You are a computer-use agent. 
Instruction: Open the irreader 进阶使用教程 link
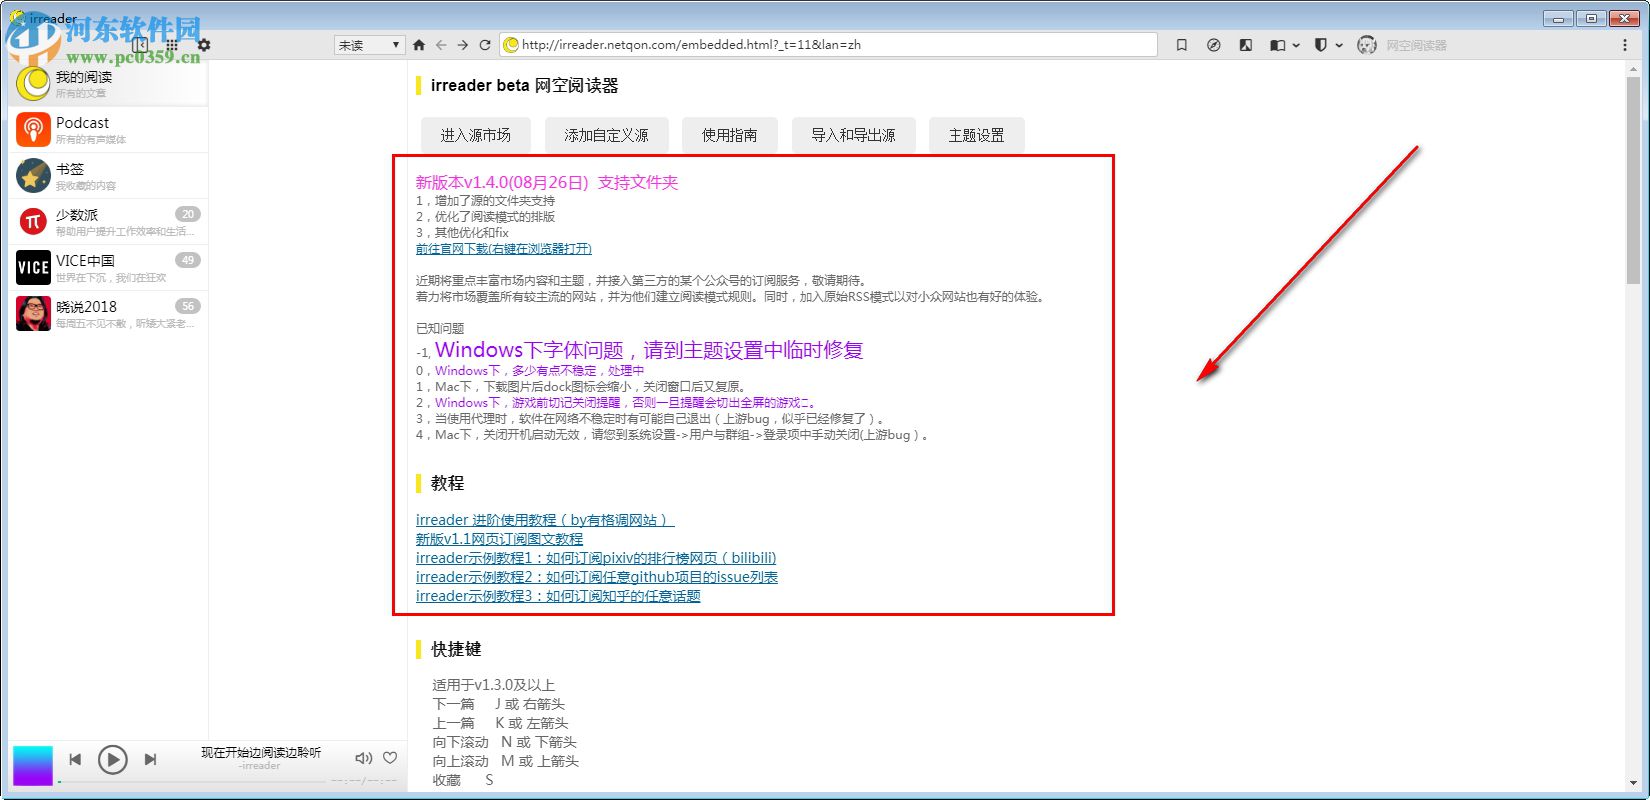(x=545, y=520)
